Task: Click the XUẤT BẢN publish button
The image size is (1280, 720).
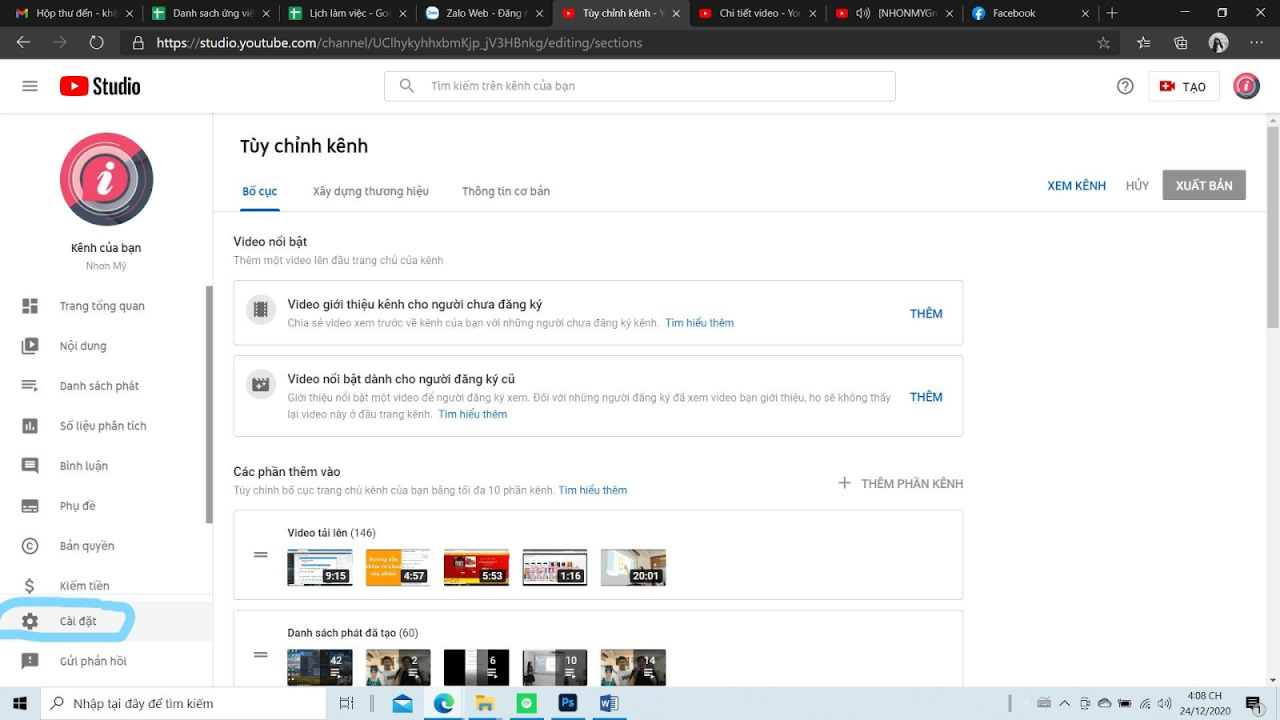Action: [1204, 185]
